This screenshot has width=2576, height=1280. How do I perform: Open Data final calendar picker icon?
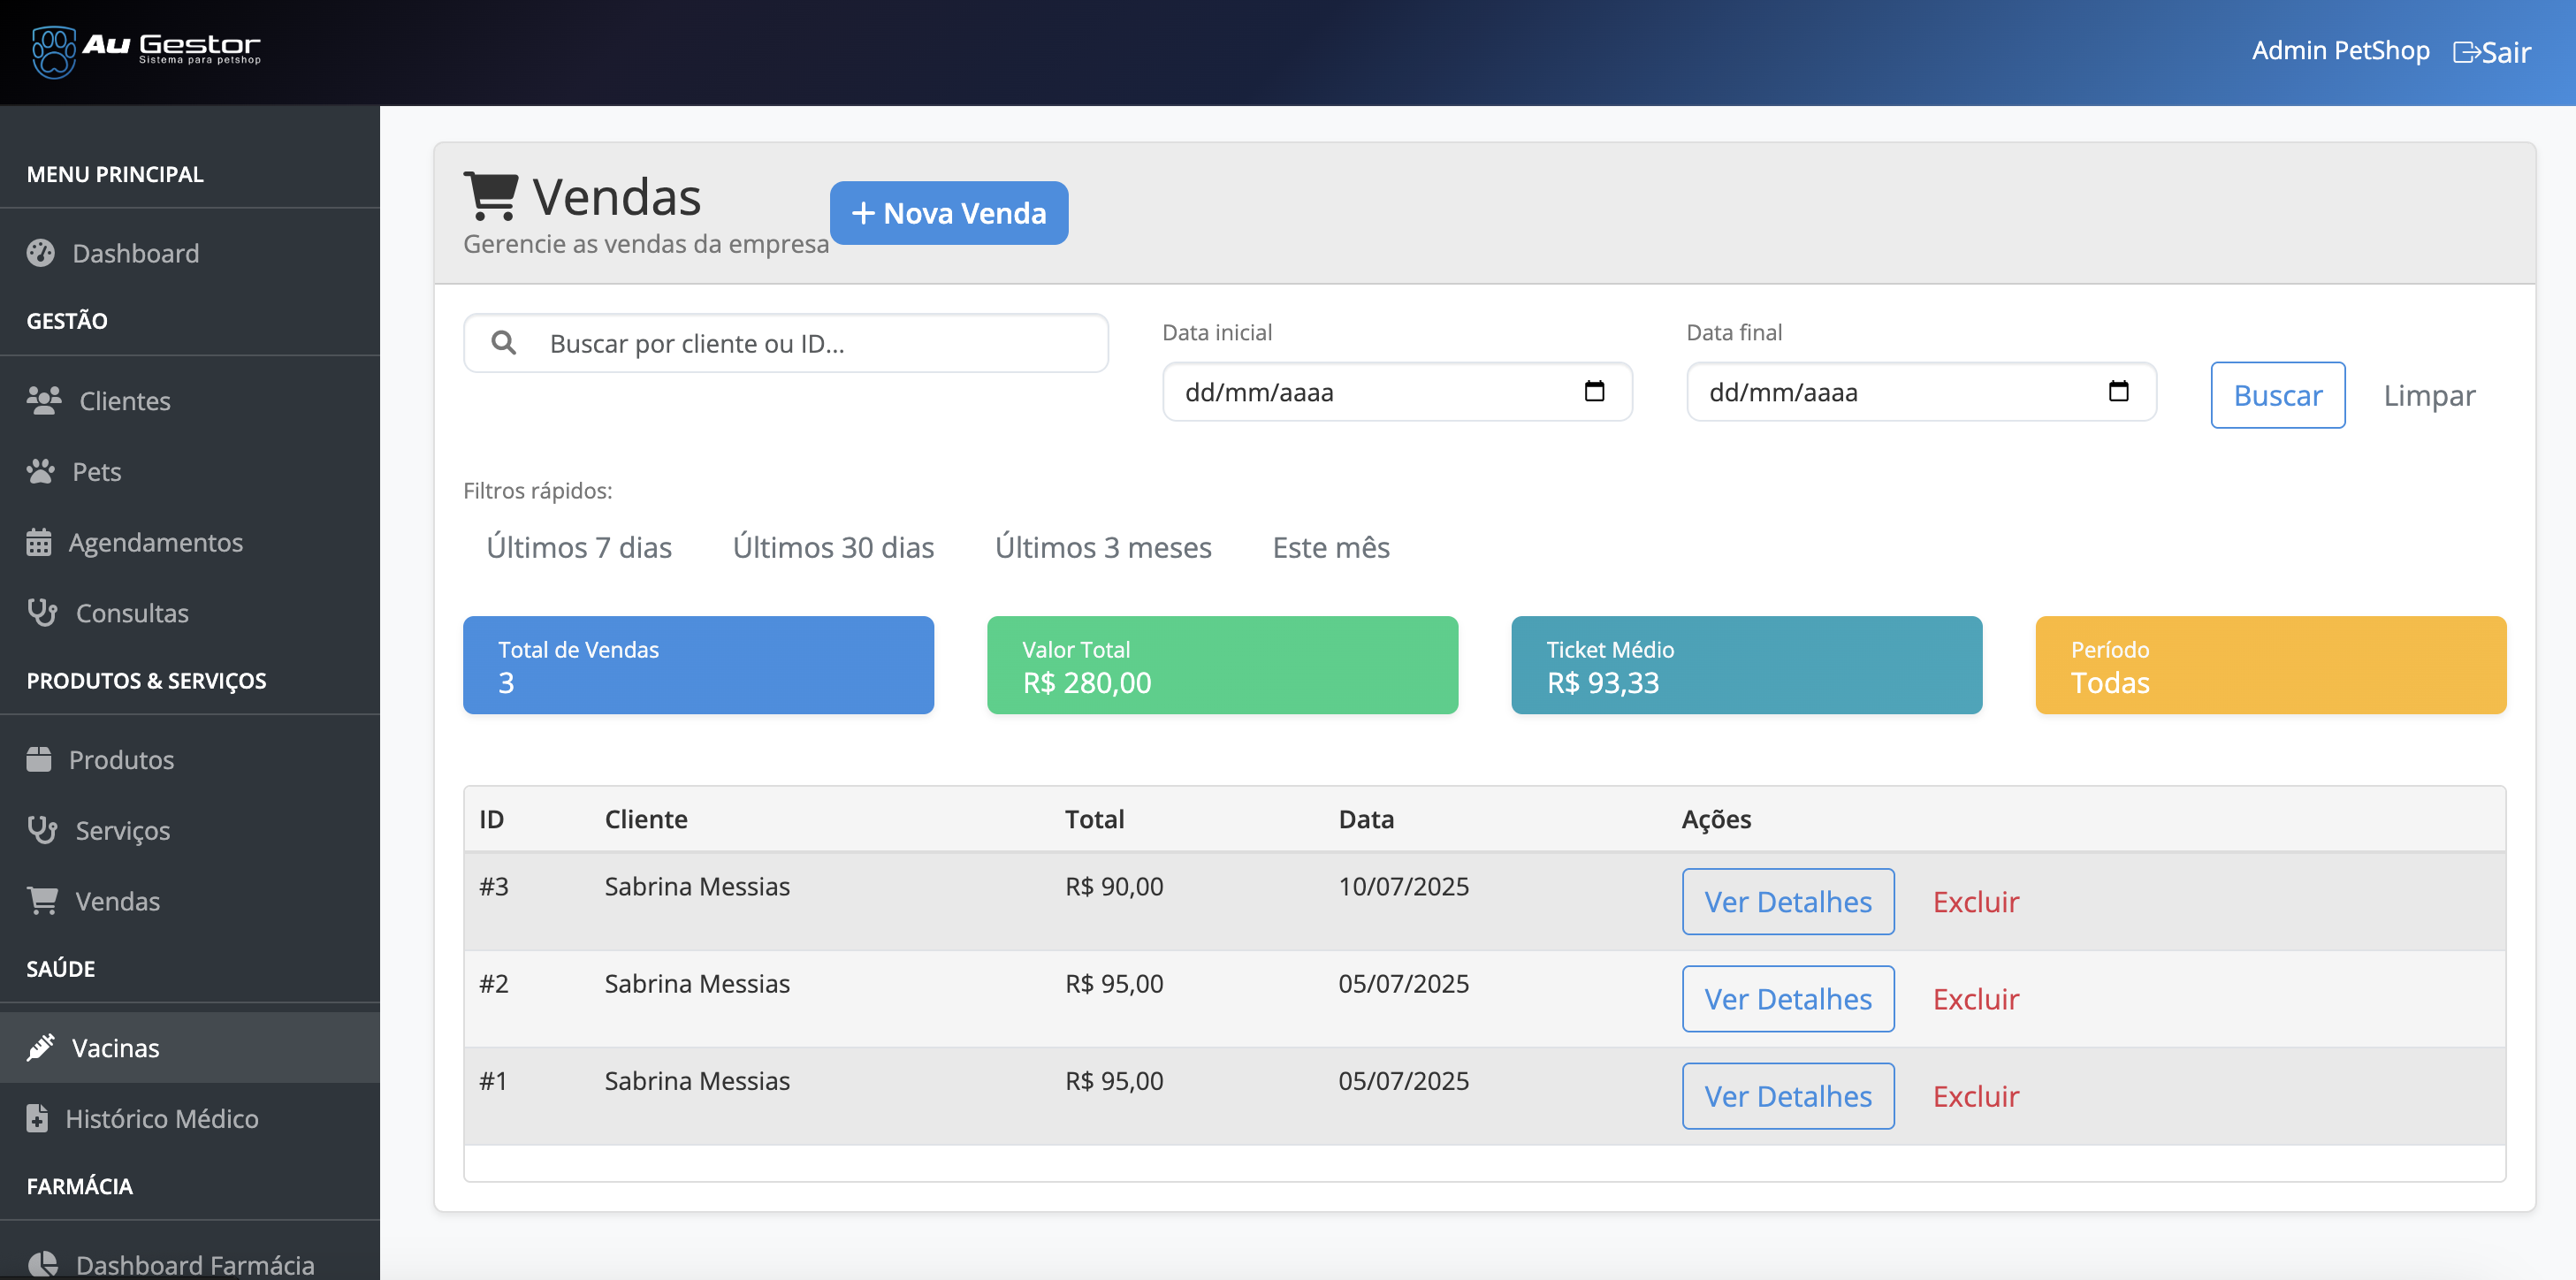(x=2118, y=391)
